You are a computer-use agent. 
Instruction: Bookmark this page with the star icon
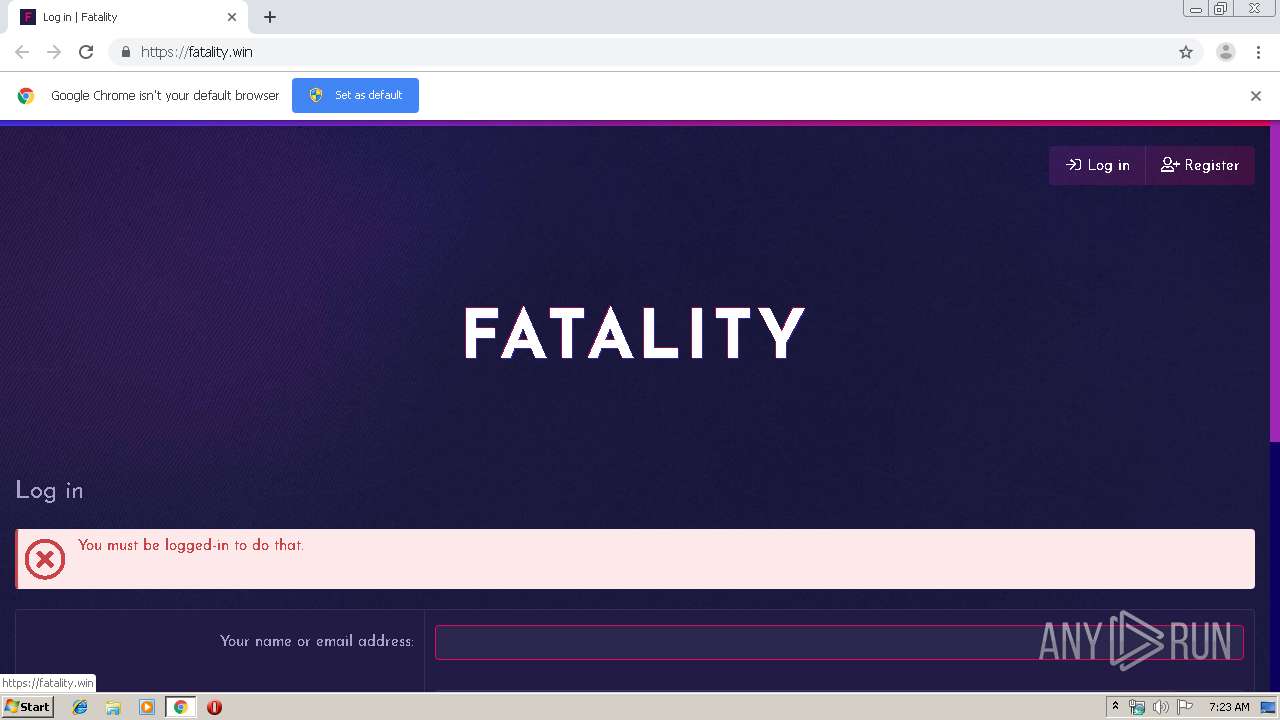point(1186,52)
